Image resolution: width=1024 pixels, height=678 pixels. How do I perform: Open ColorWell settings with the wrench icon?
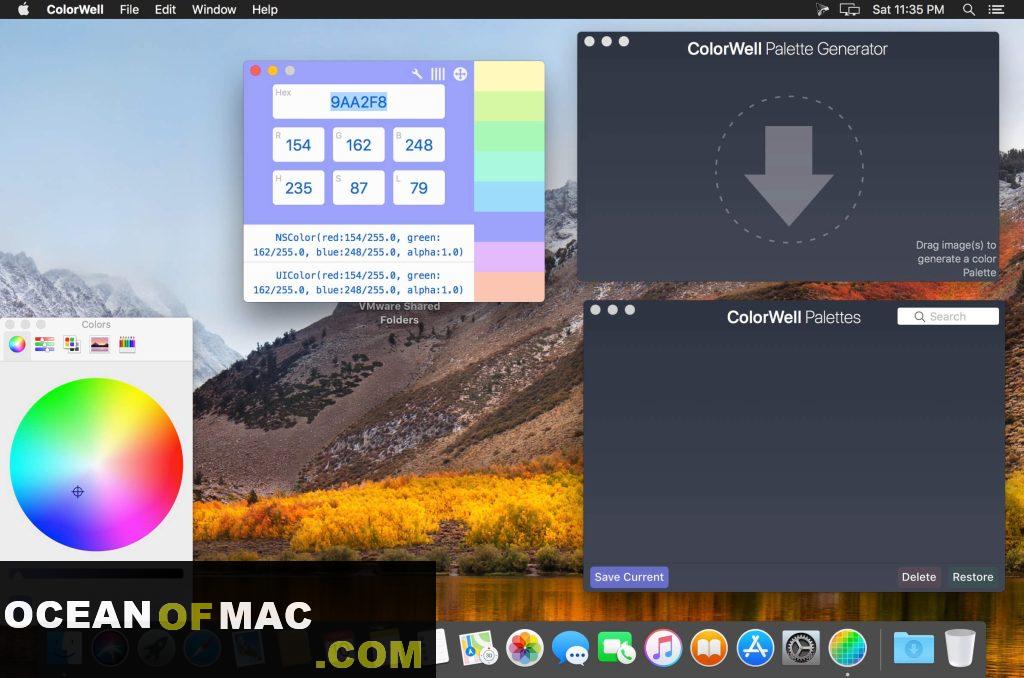(x=417, y=74)
